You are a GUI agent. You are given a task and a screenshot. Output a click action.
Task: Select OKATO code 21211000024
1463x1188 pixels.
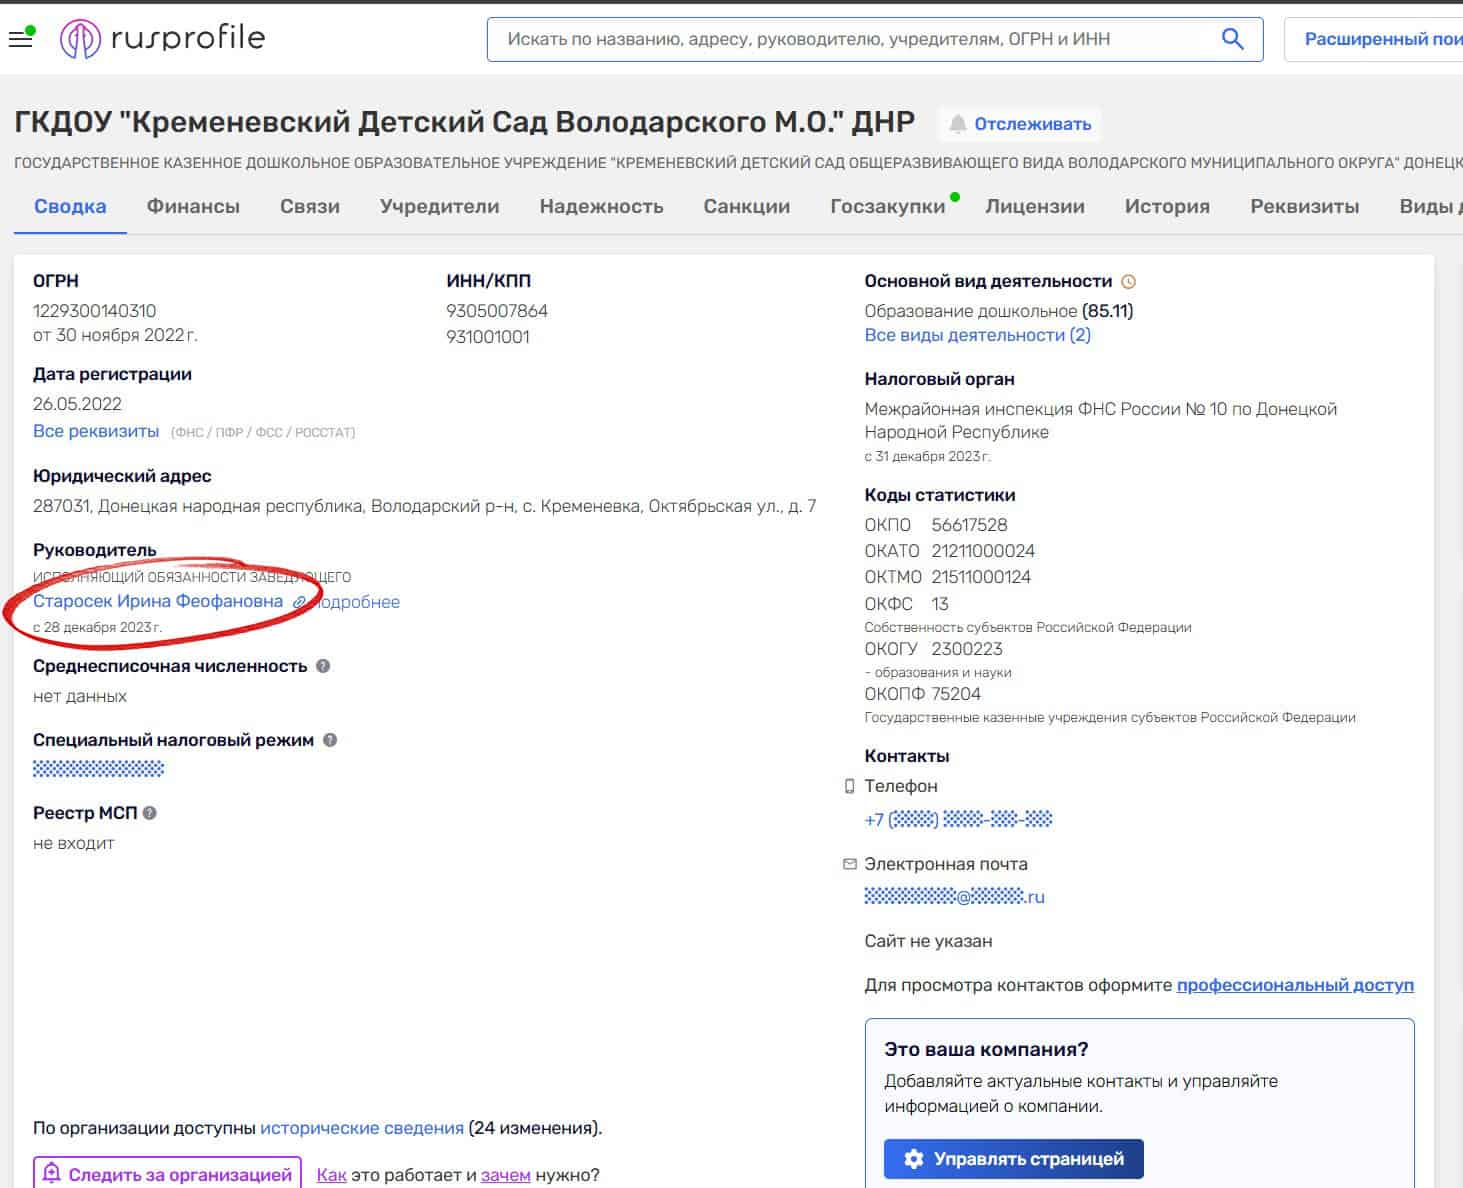983,551
